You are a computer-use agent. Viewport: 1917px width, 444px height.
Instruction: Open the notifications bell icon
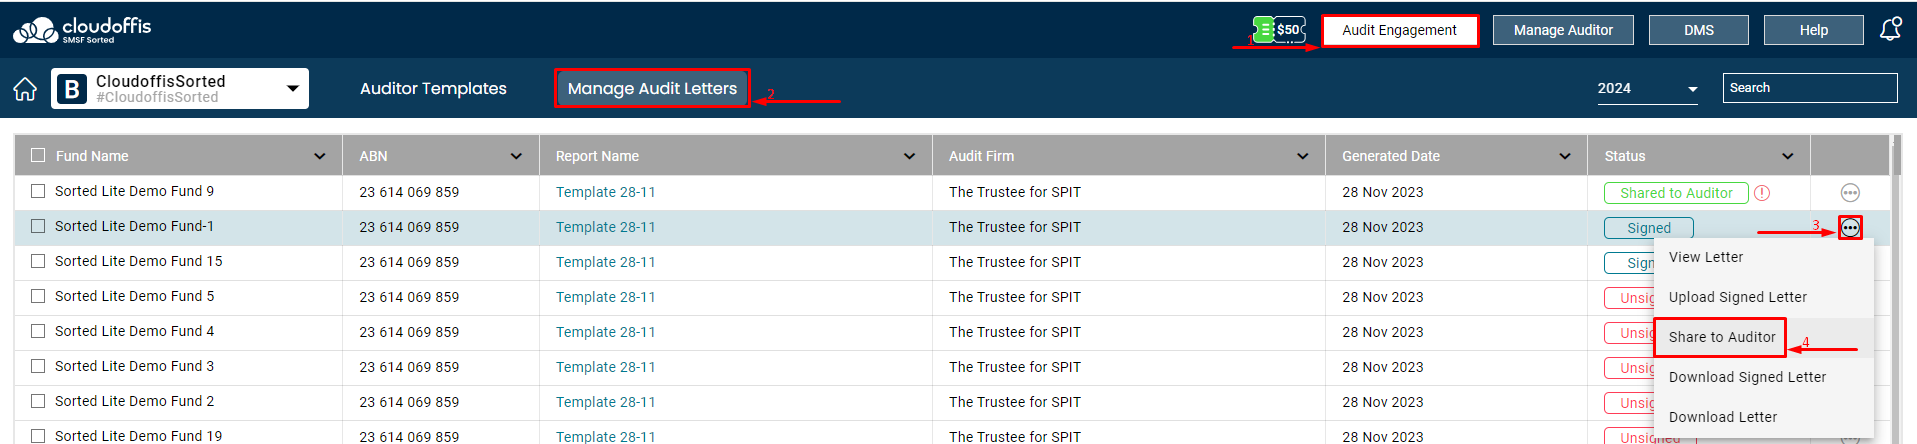point(1890,29)
